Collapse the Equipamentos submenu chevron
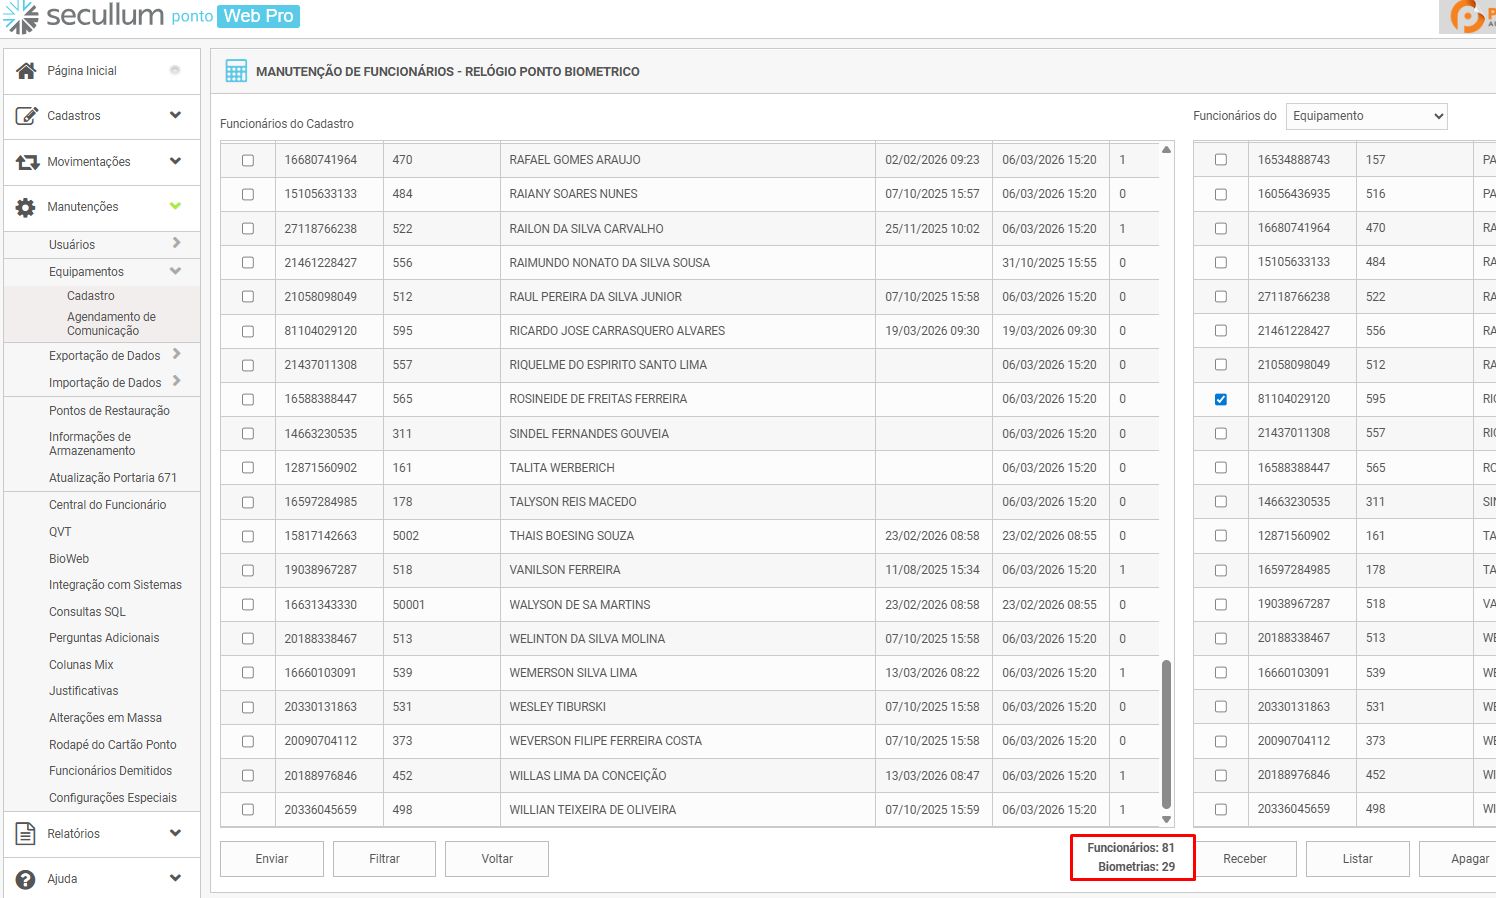1496x898 pixels. coord(176,271)
